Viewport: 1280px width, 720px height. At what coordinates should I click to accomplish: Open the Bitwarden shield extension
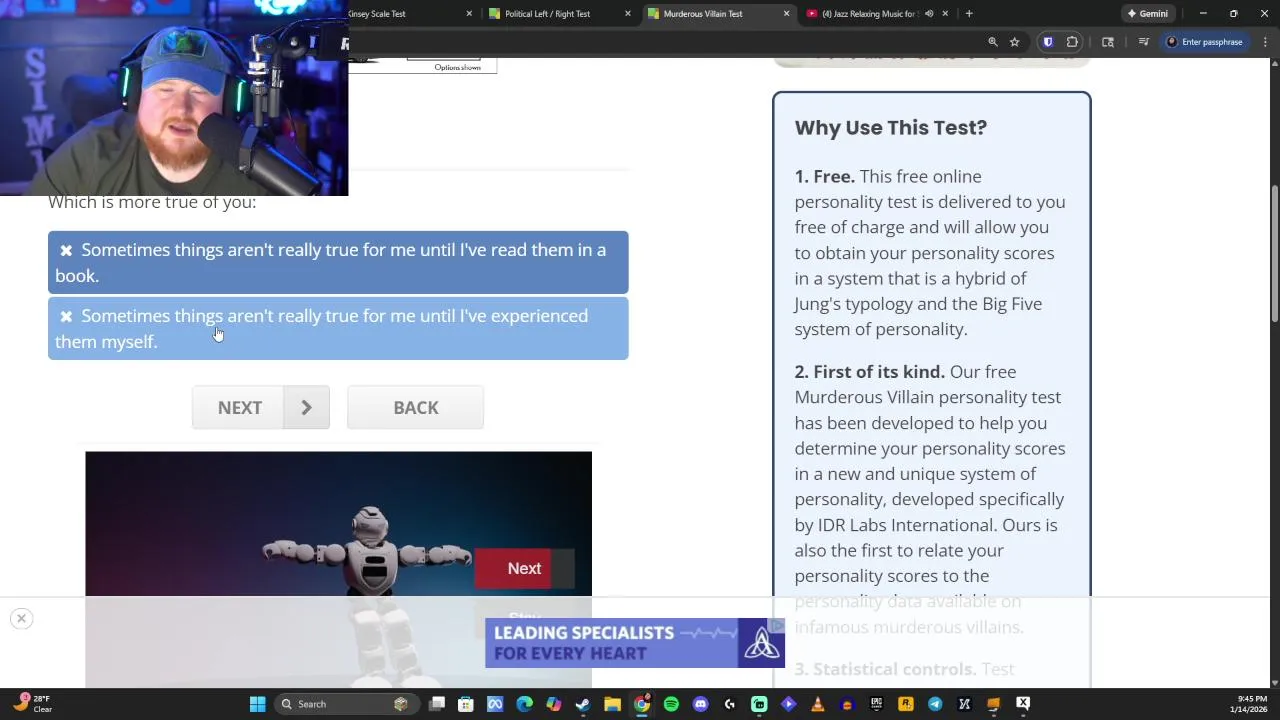(1048, 42)
